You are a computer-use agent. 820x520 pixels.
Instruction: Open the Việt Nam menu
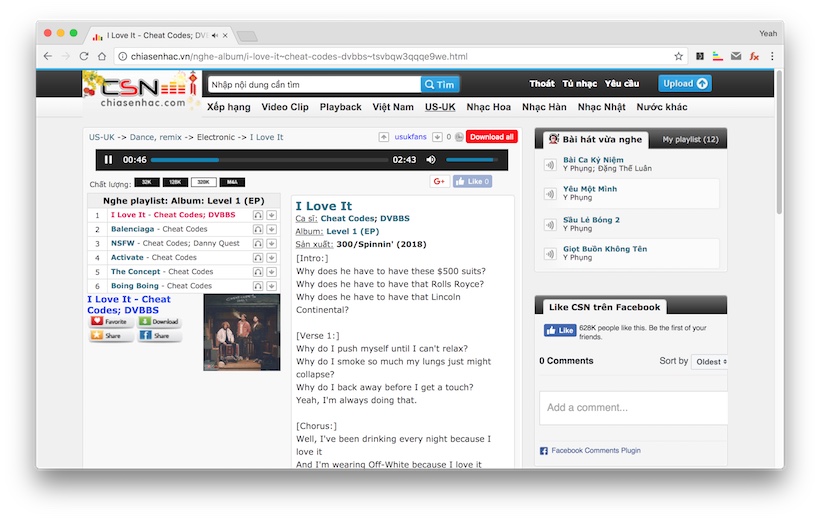coord(393,107)
